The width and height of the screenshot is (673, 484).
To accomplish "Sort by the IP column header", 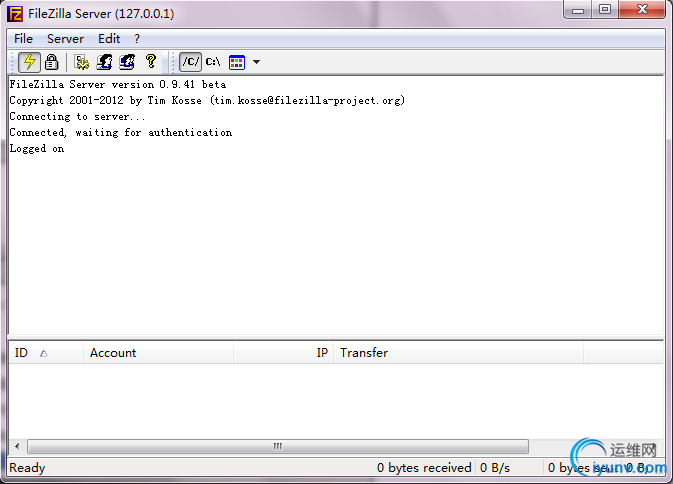I will click(x=283, y=353).
